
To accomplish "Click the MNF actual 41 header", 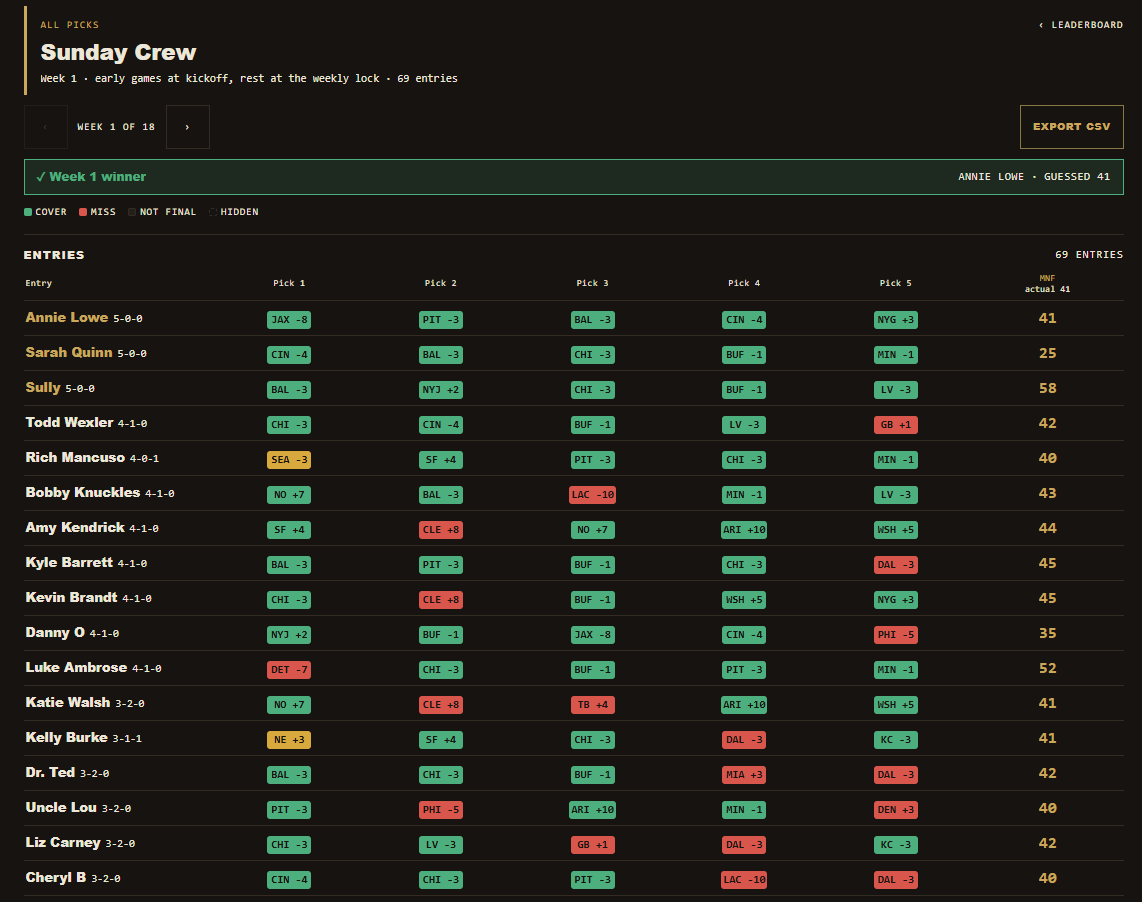I will pyautogui.click(x=1047, y=284).
